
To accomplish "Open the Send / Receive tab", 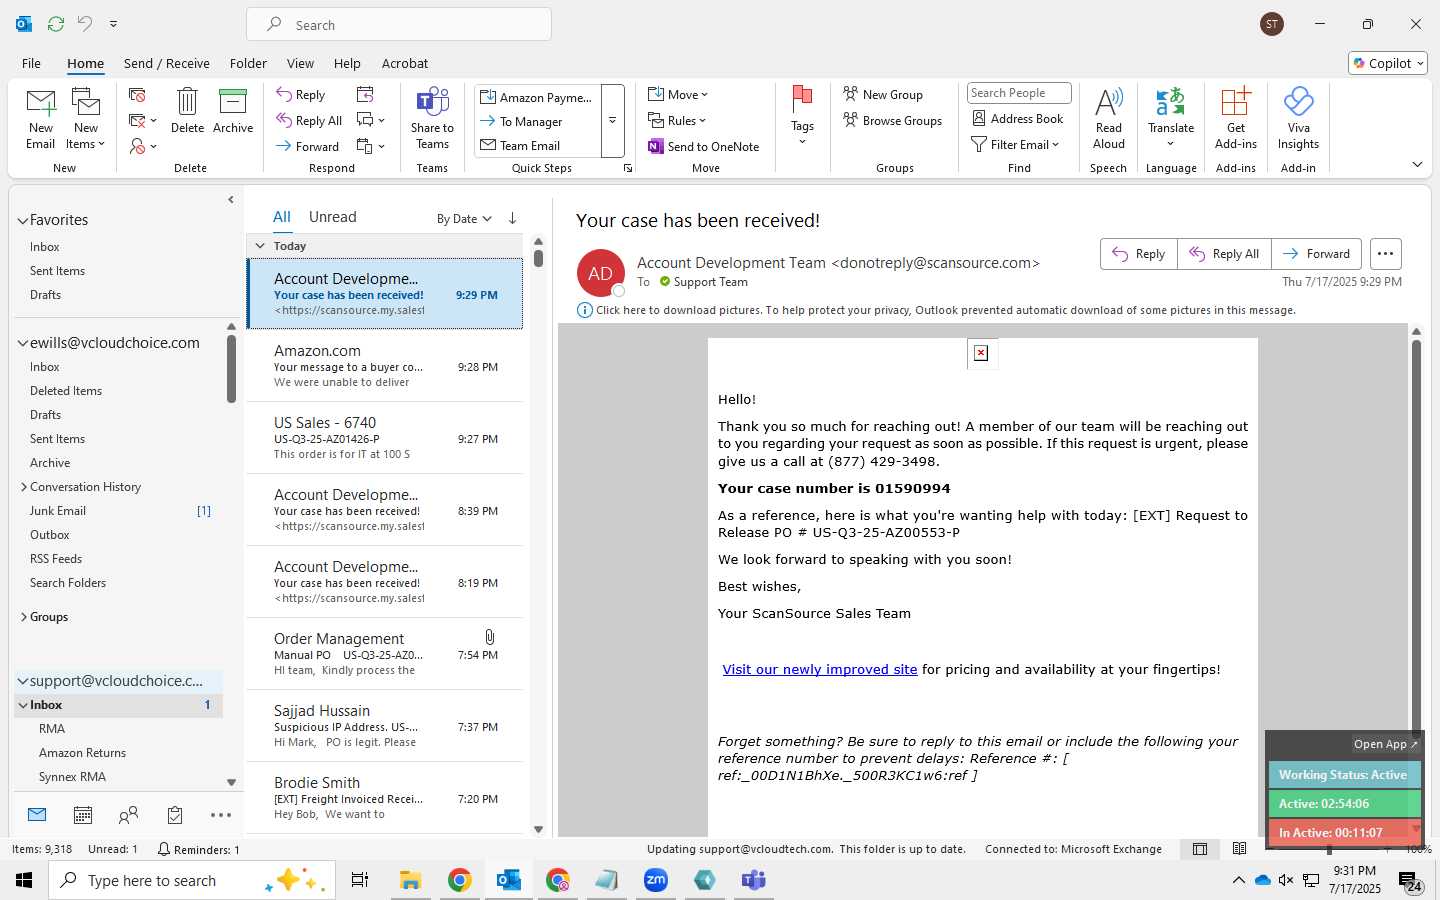I will tap(167, 63).
